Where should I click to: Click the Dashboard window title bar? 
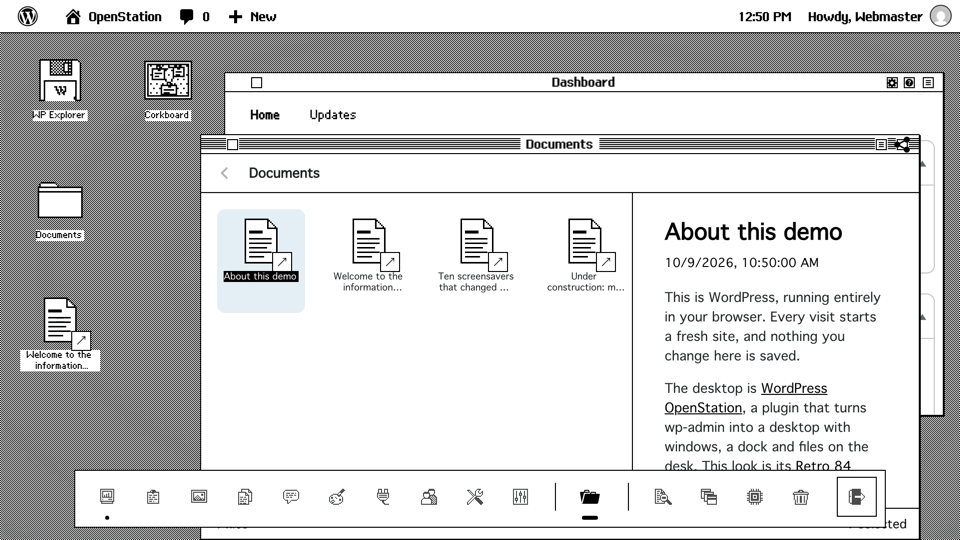[x=583, y=83]
